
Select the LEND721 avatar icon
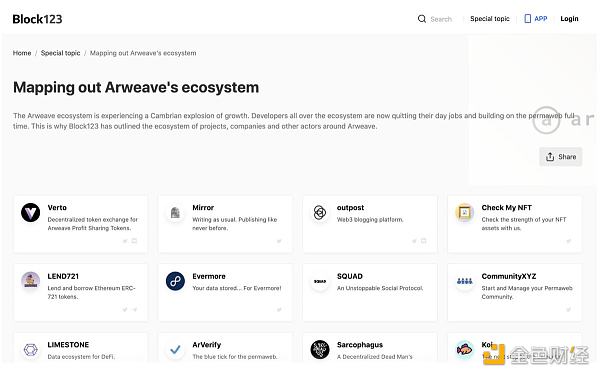[x=31, y=280]
